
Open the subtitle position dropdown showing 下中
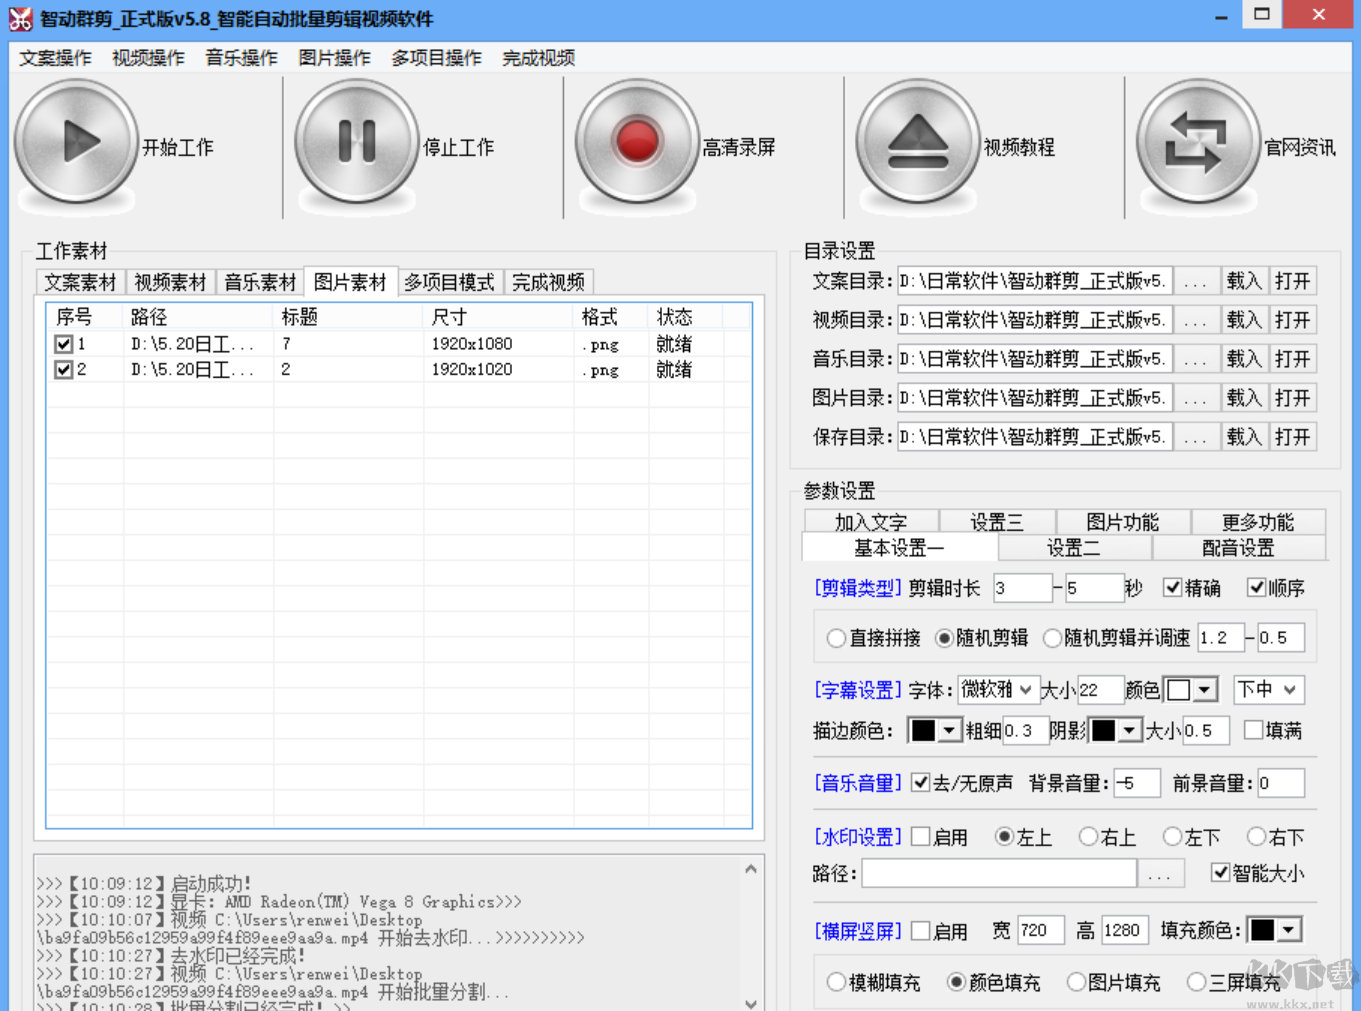(1268, 690)
